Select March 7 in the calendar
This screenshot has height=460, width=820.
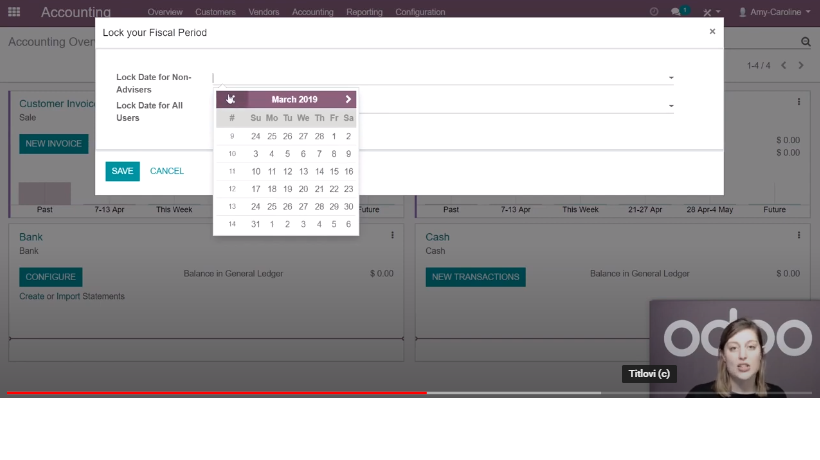(319, 154)
